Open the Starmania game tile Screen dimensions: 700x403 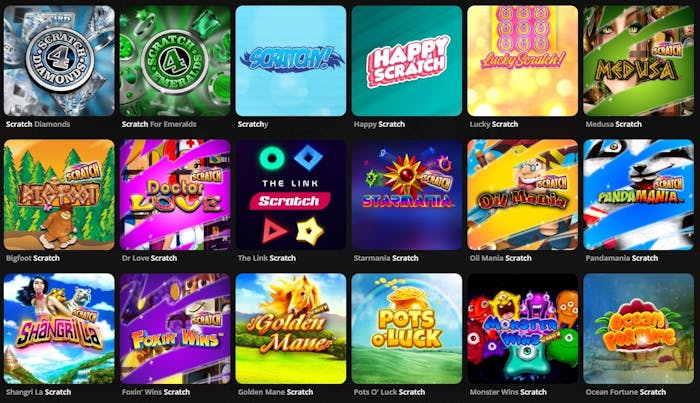point(407,195)
